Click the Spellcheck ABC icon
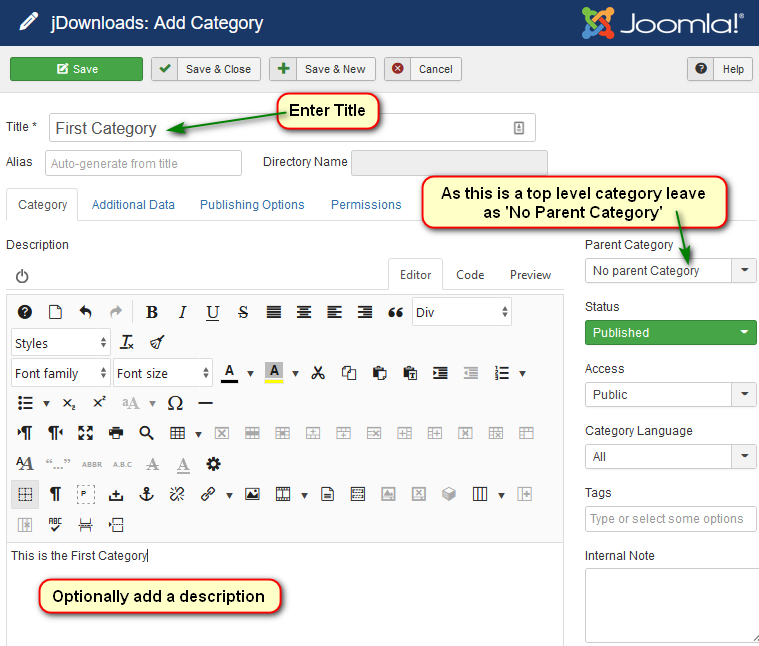This screenshot has height=646, width=759. click(x=55, y=525)
